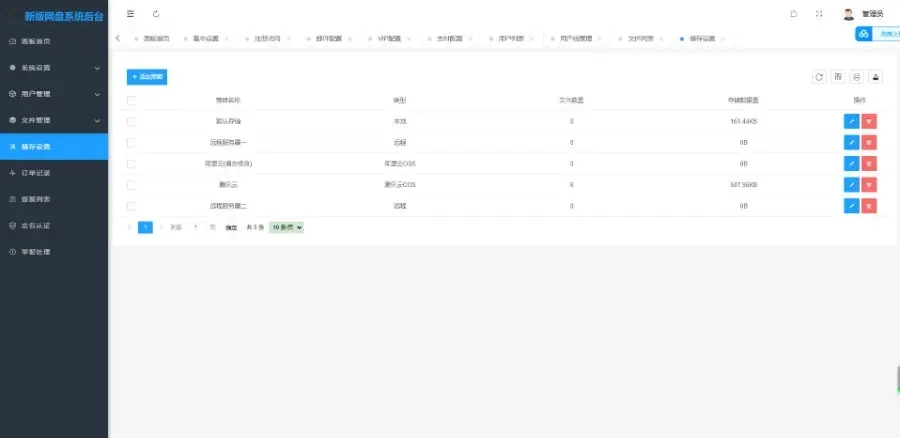
Task: Open 实名认证 in the sidebar
Action: pos(54,226)
